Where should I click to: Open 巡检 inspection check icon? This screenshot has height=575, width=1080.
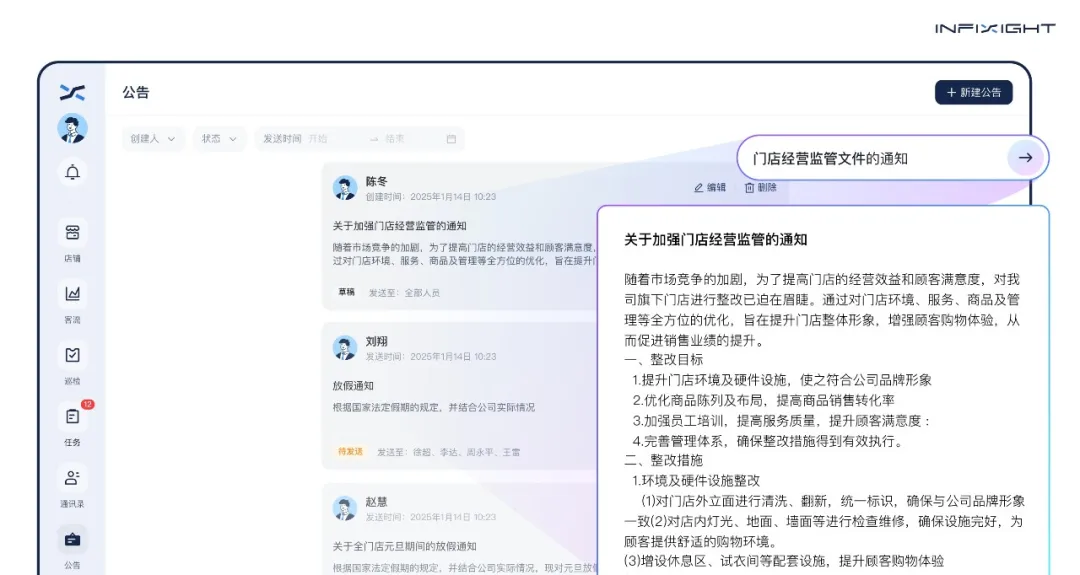pyautogui.click(x=72, y=355)
